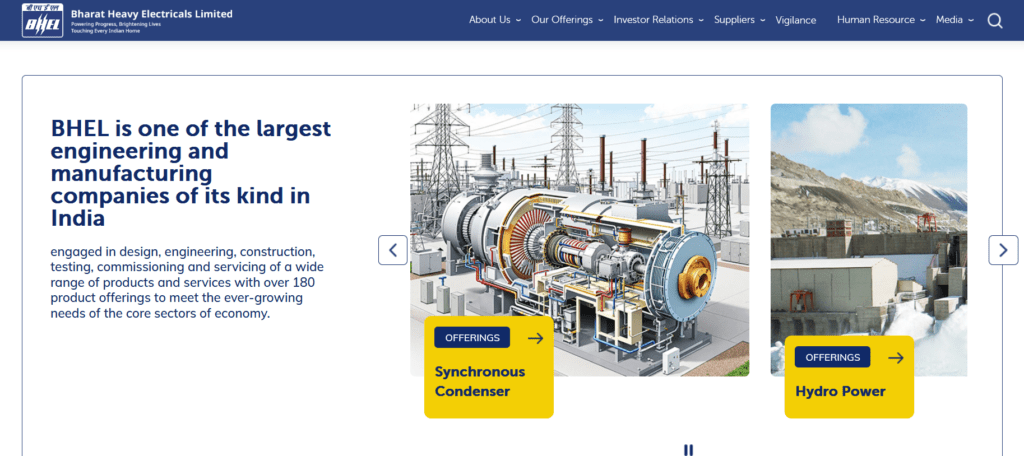Click arrow icon on Hydro Power card
The width and height of the screenshot is (1024, 456).
pyautogui.click(x=896, y=357)
